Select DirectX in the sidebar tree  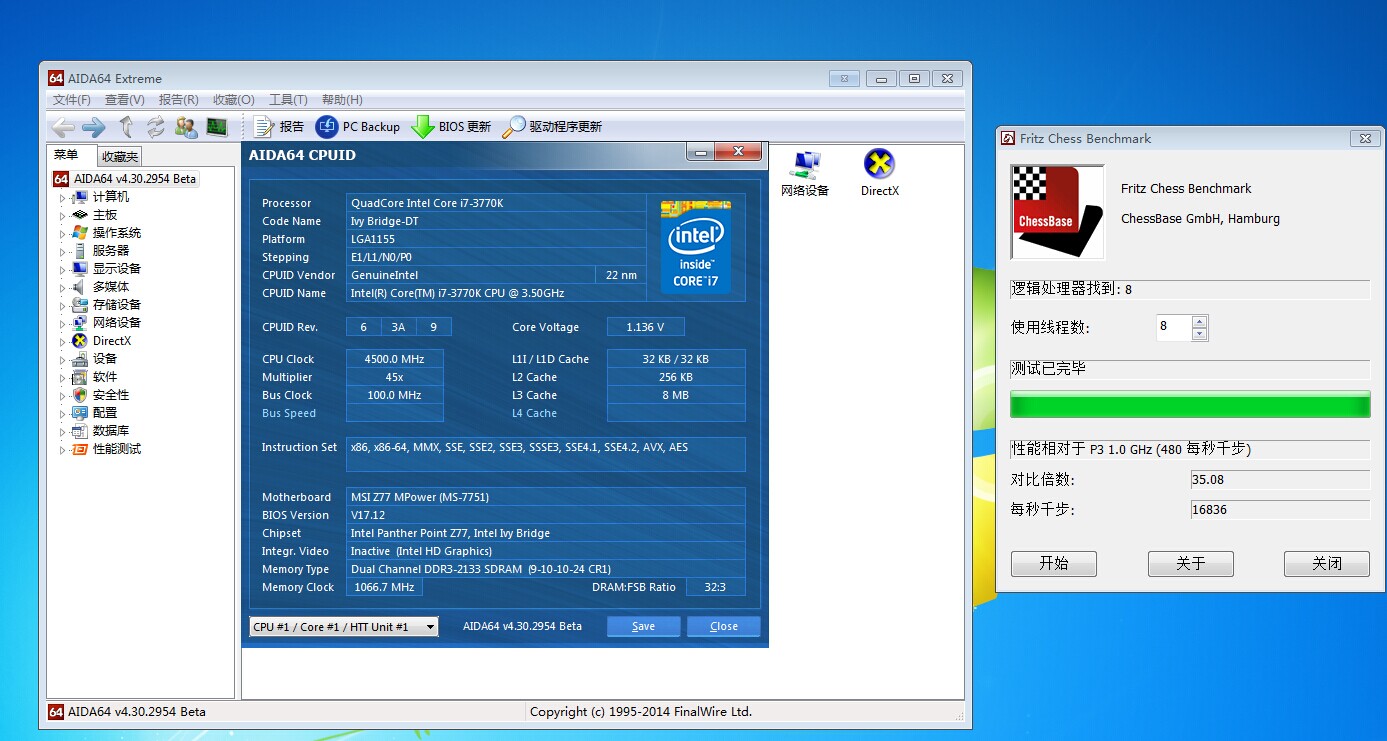coord(101,341)
